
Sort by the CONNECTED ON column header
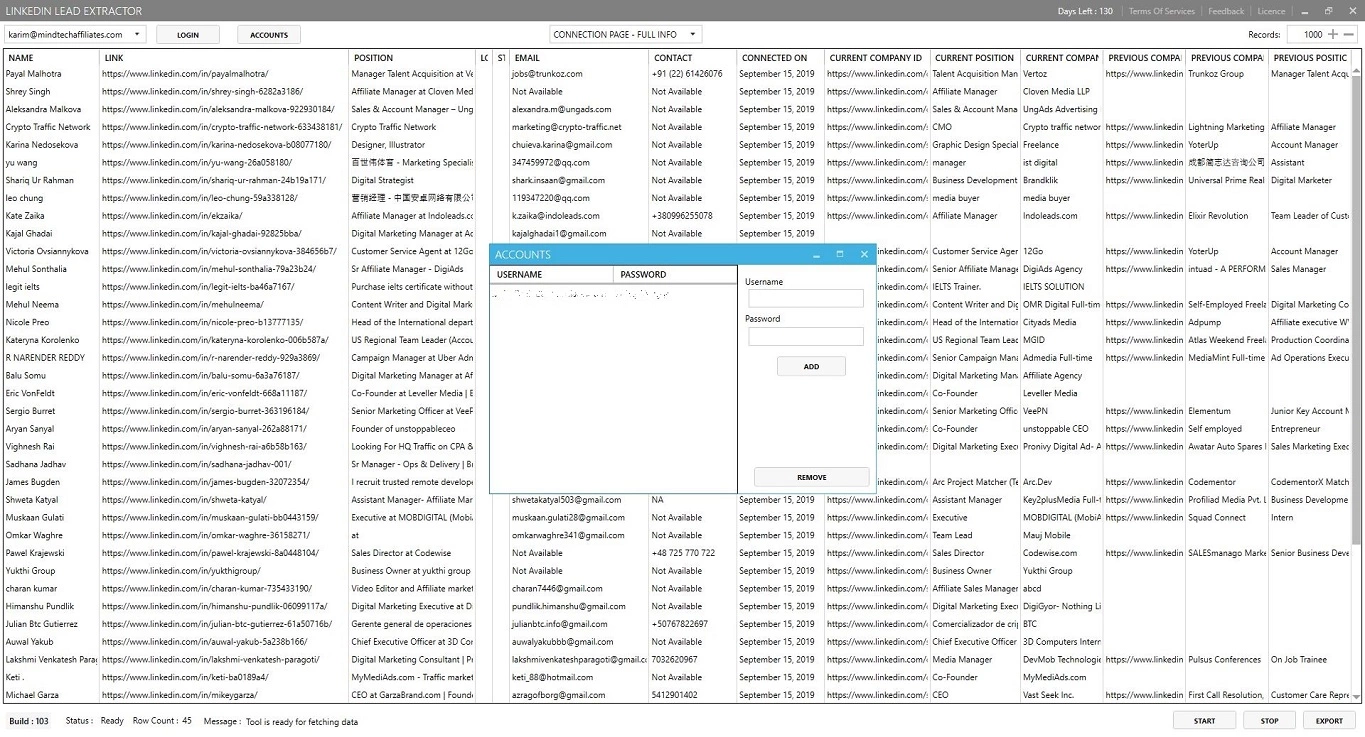pos(774,58)
